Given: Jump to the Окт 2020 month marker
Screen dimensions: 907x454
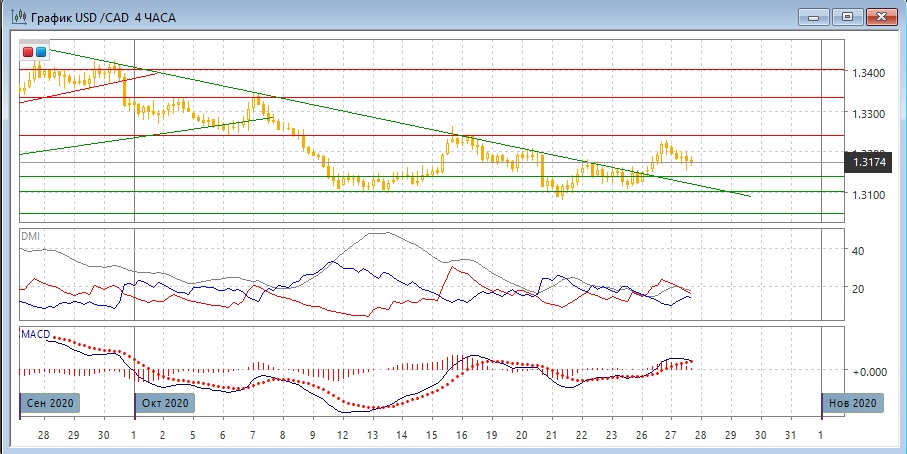Looking at the screenshot, I should pyautogui.click(x=165, y=403).
